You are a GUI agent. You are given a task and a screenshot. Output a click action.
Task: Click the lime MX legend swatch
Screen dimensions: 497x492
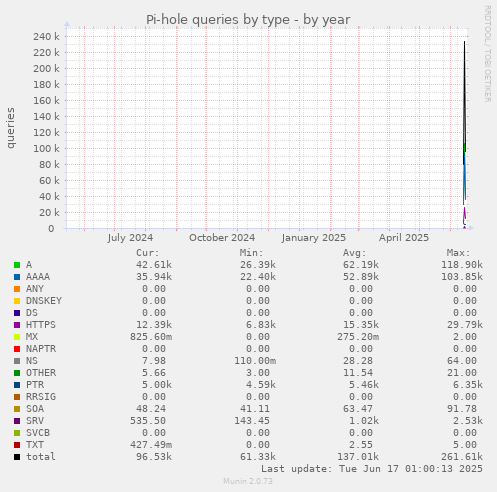point(17,337)
